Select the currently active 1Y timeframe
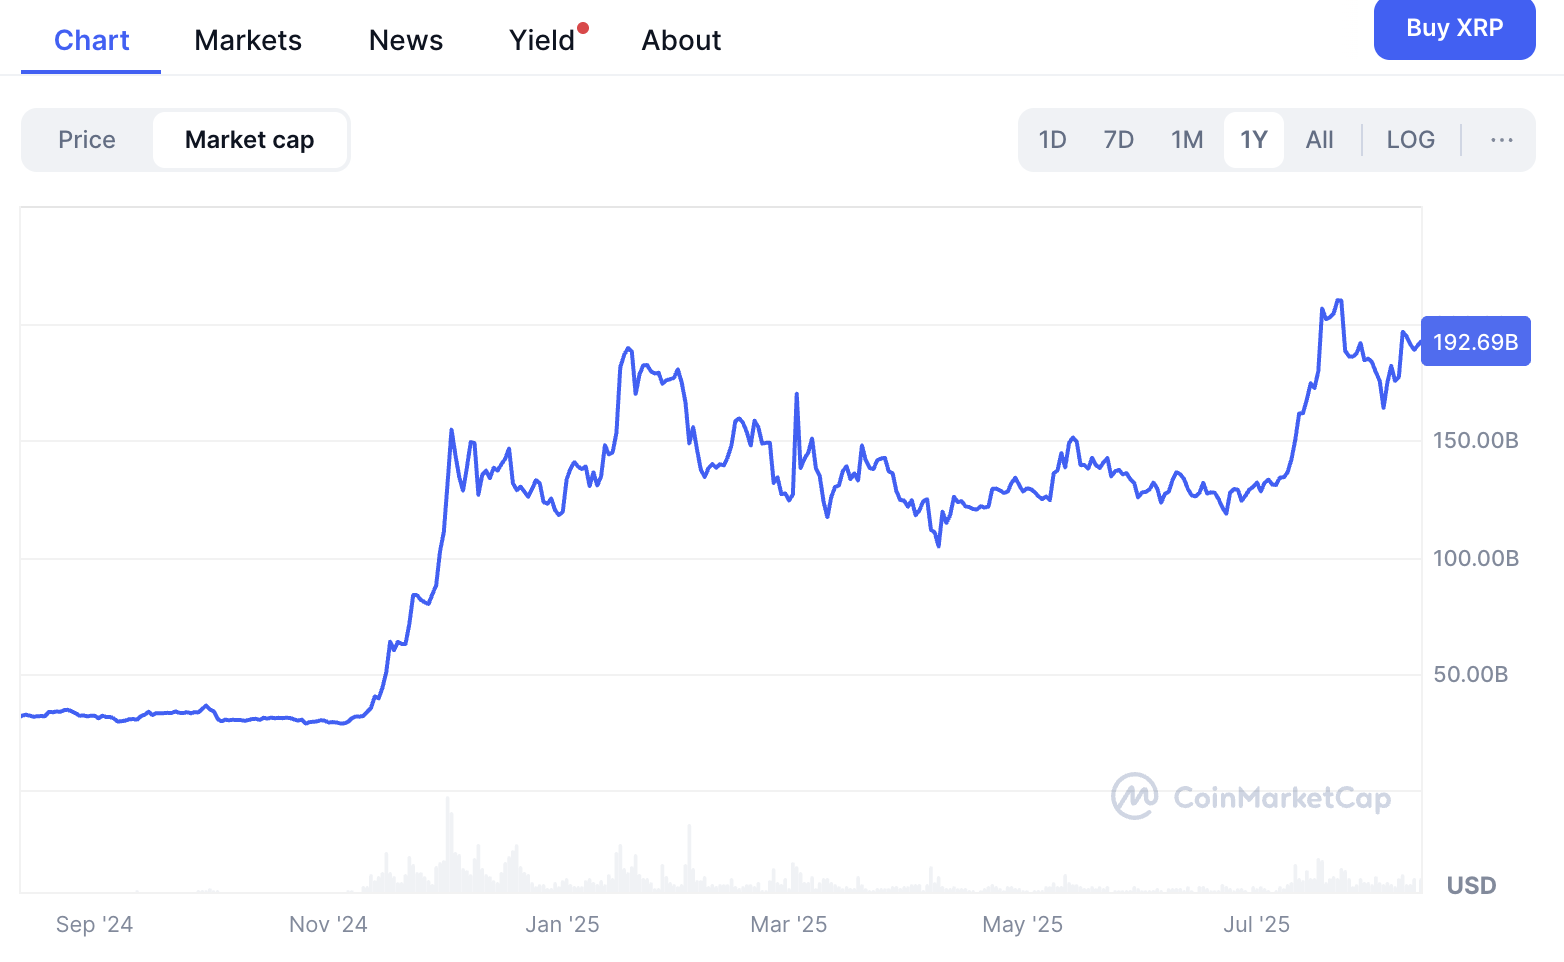This screenshot has width=1564, height=962. (x=1254, y=140)
